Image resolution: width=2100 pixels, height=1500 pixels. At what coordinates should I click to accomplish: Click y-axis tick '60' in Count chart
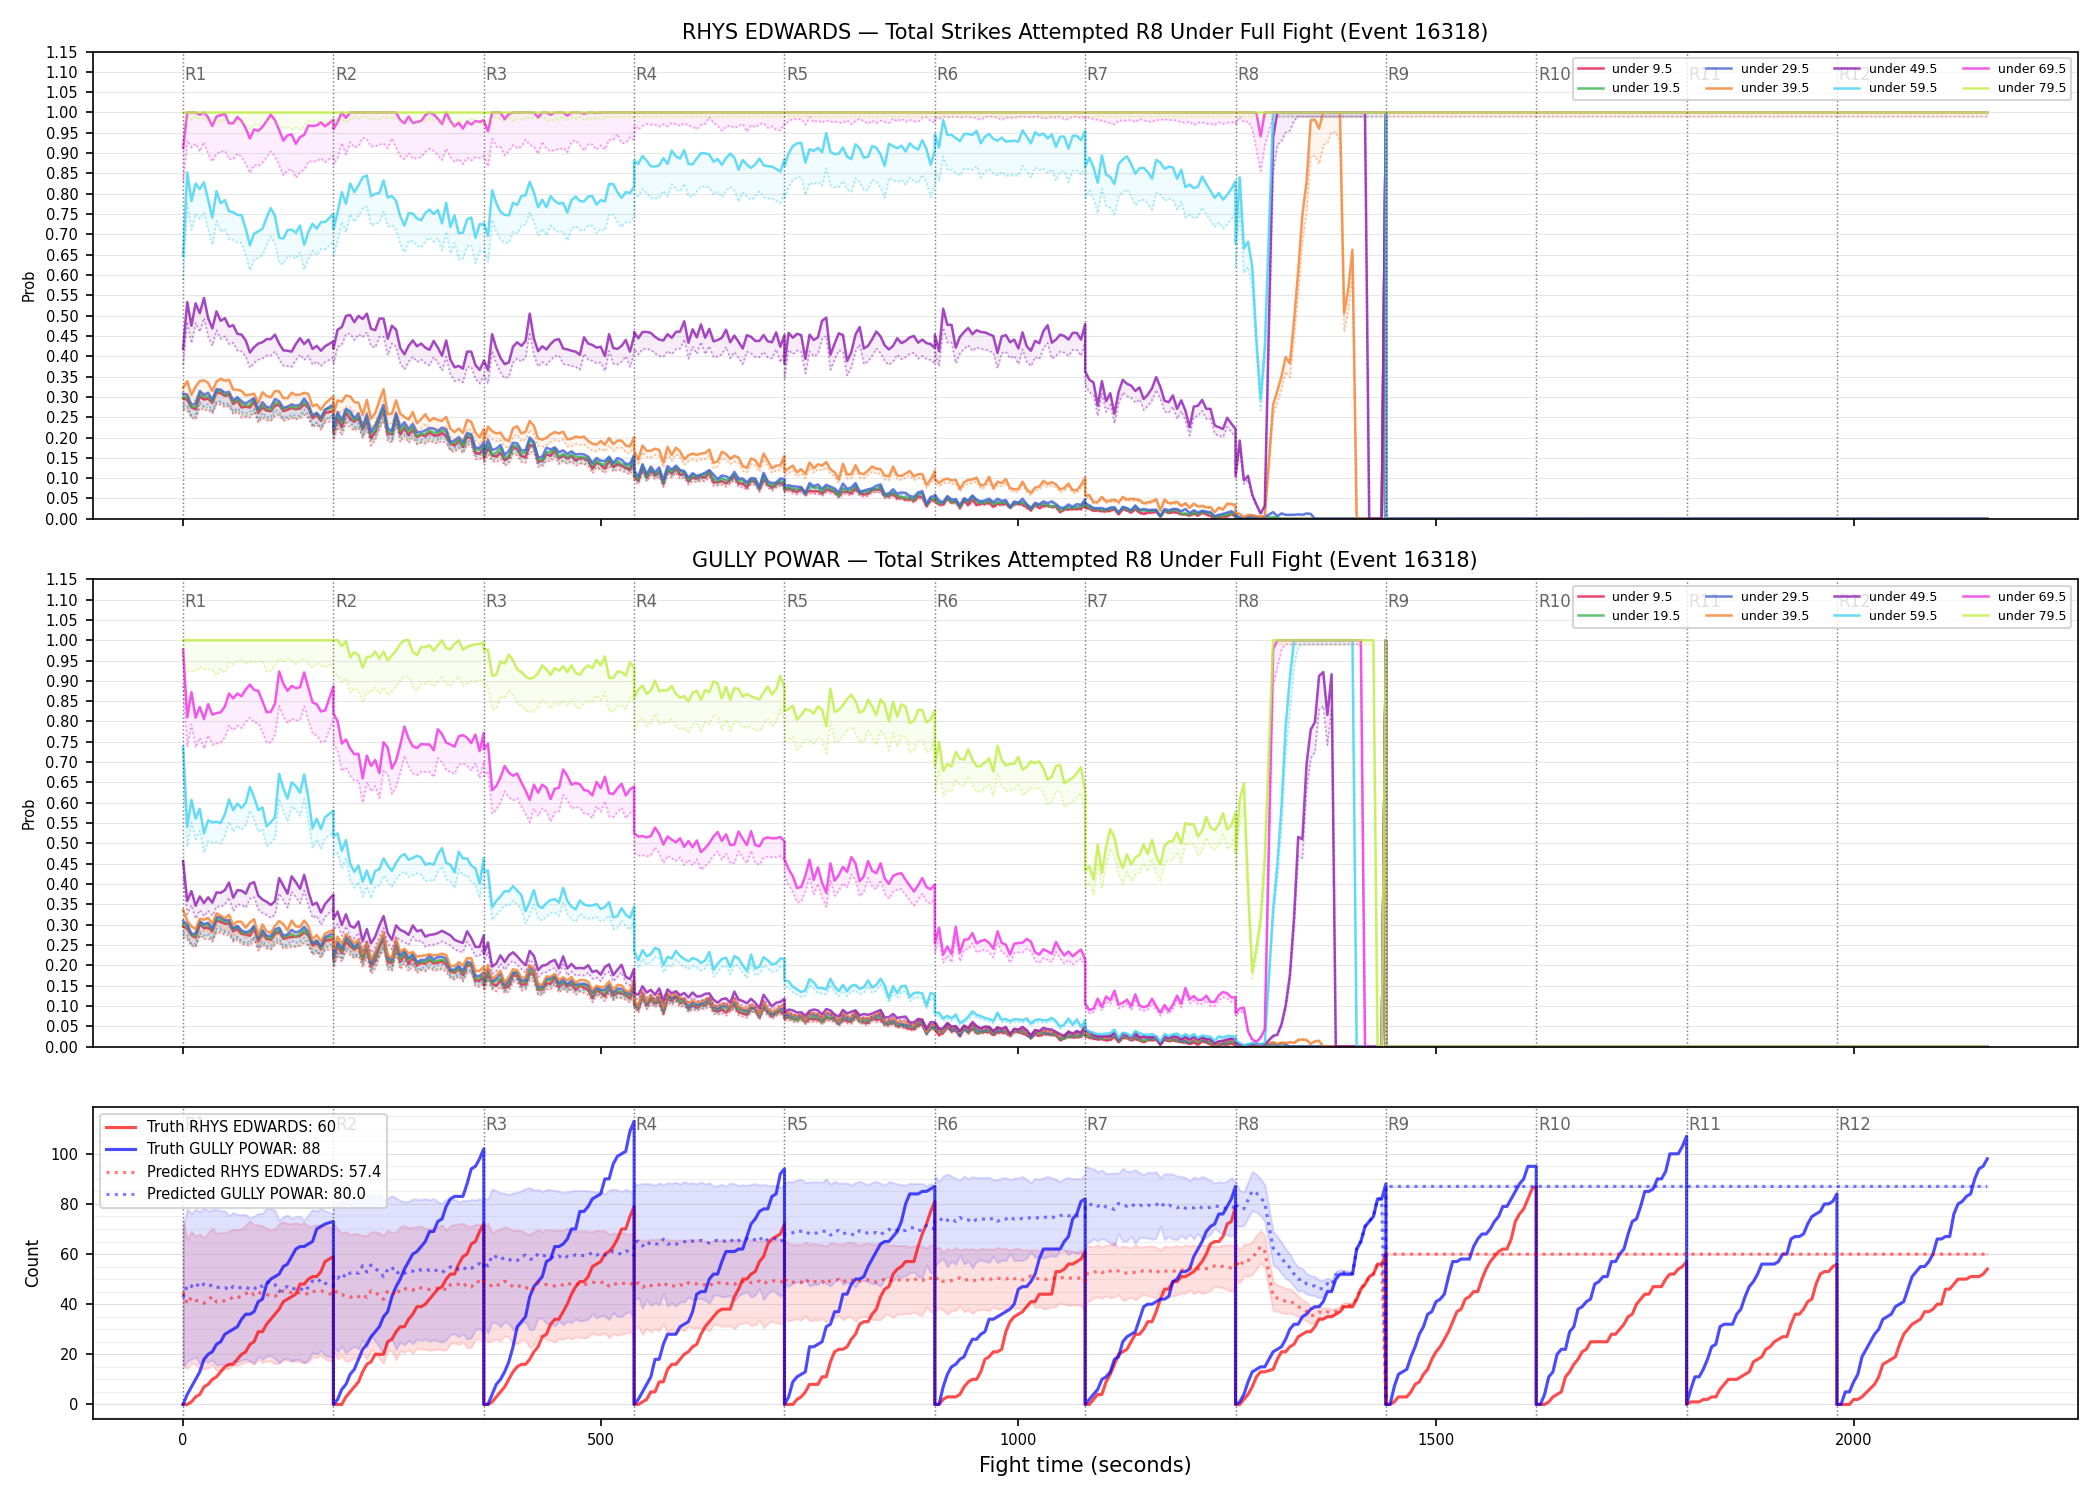click(x=69, y=1254)
